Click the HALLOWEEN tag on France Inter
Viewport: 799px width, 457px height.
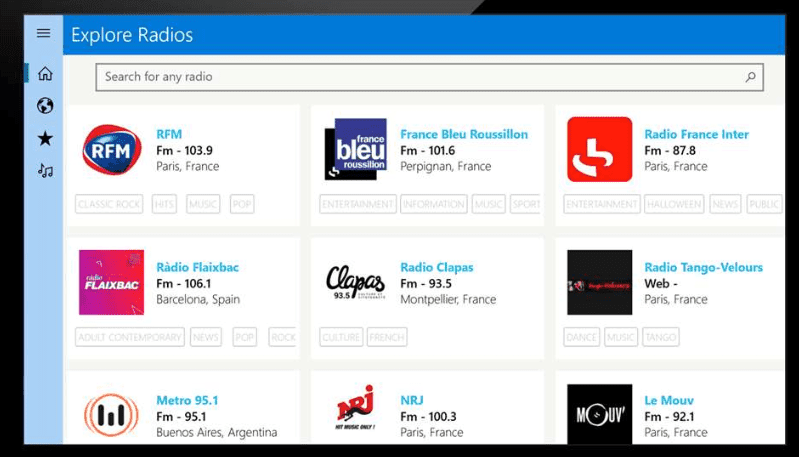pos(674,204)
